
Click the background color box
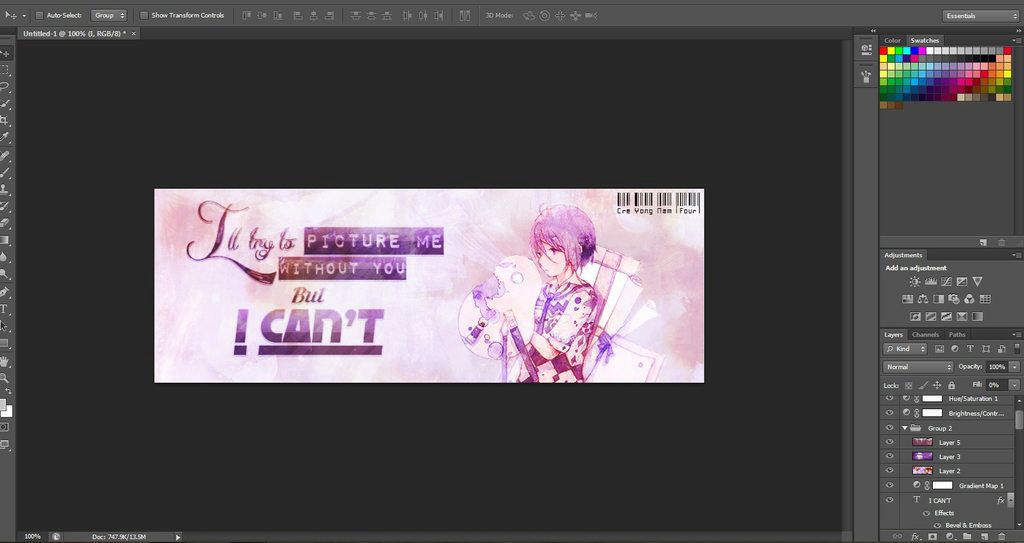coord(8,412)
